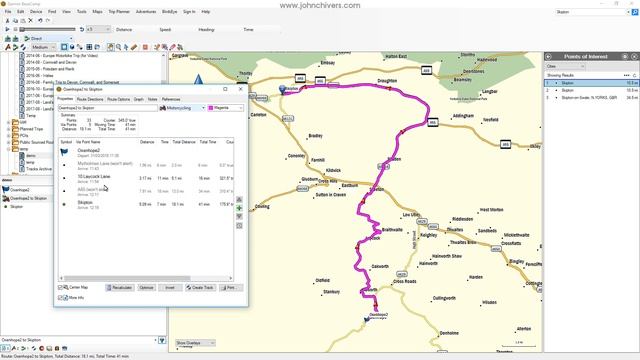Click the Cut scissors icon in toolbar

[x=7, y=20]
